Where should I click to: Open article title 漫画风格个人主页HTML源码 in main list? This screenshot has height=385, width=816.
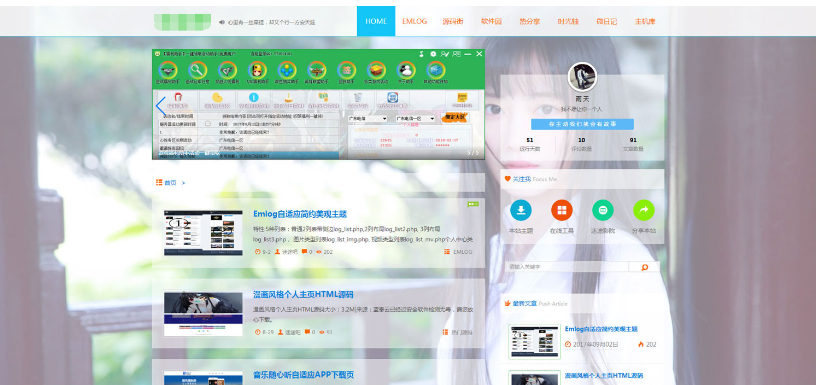click(303, 294)
